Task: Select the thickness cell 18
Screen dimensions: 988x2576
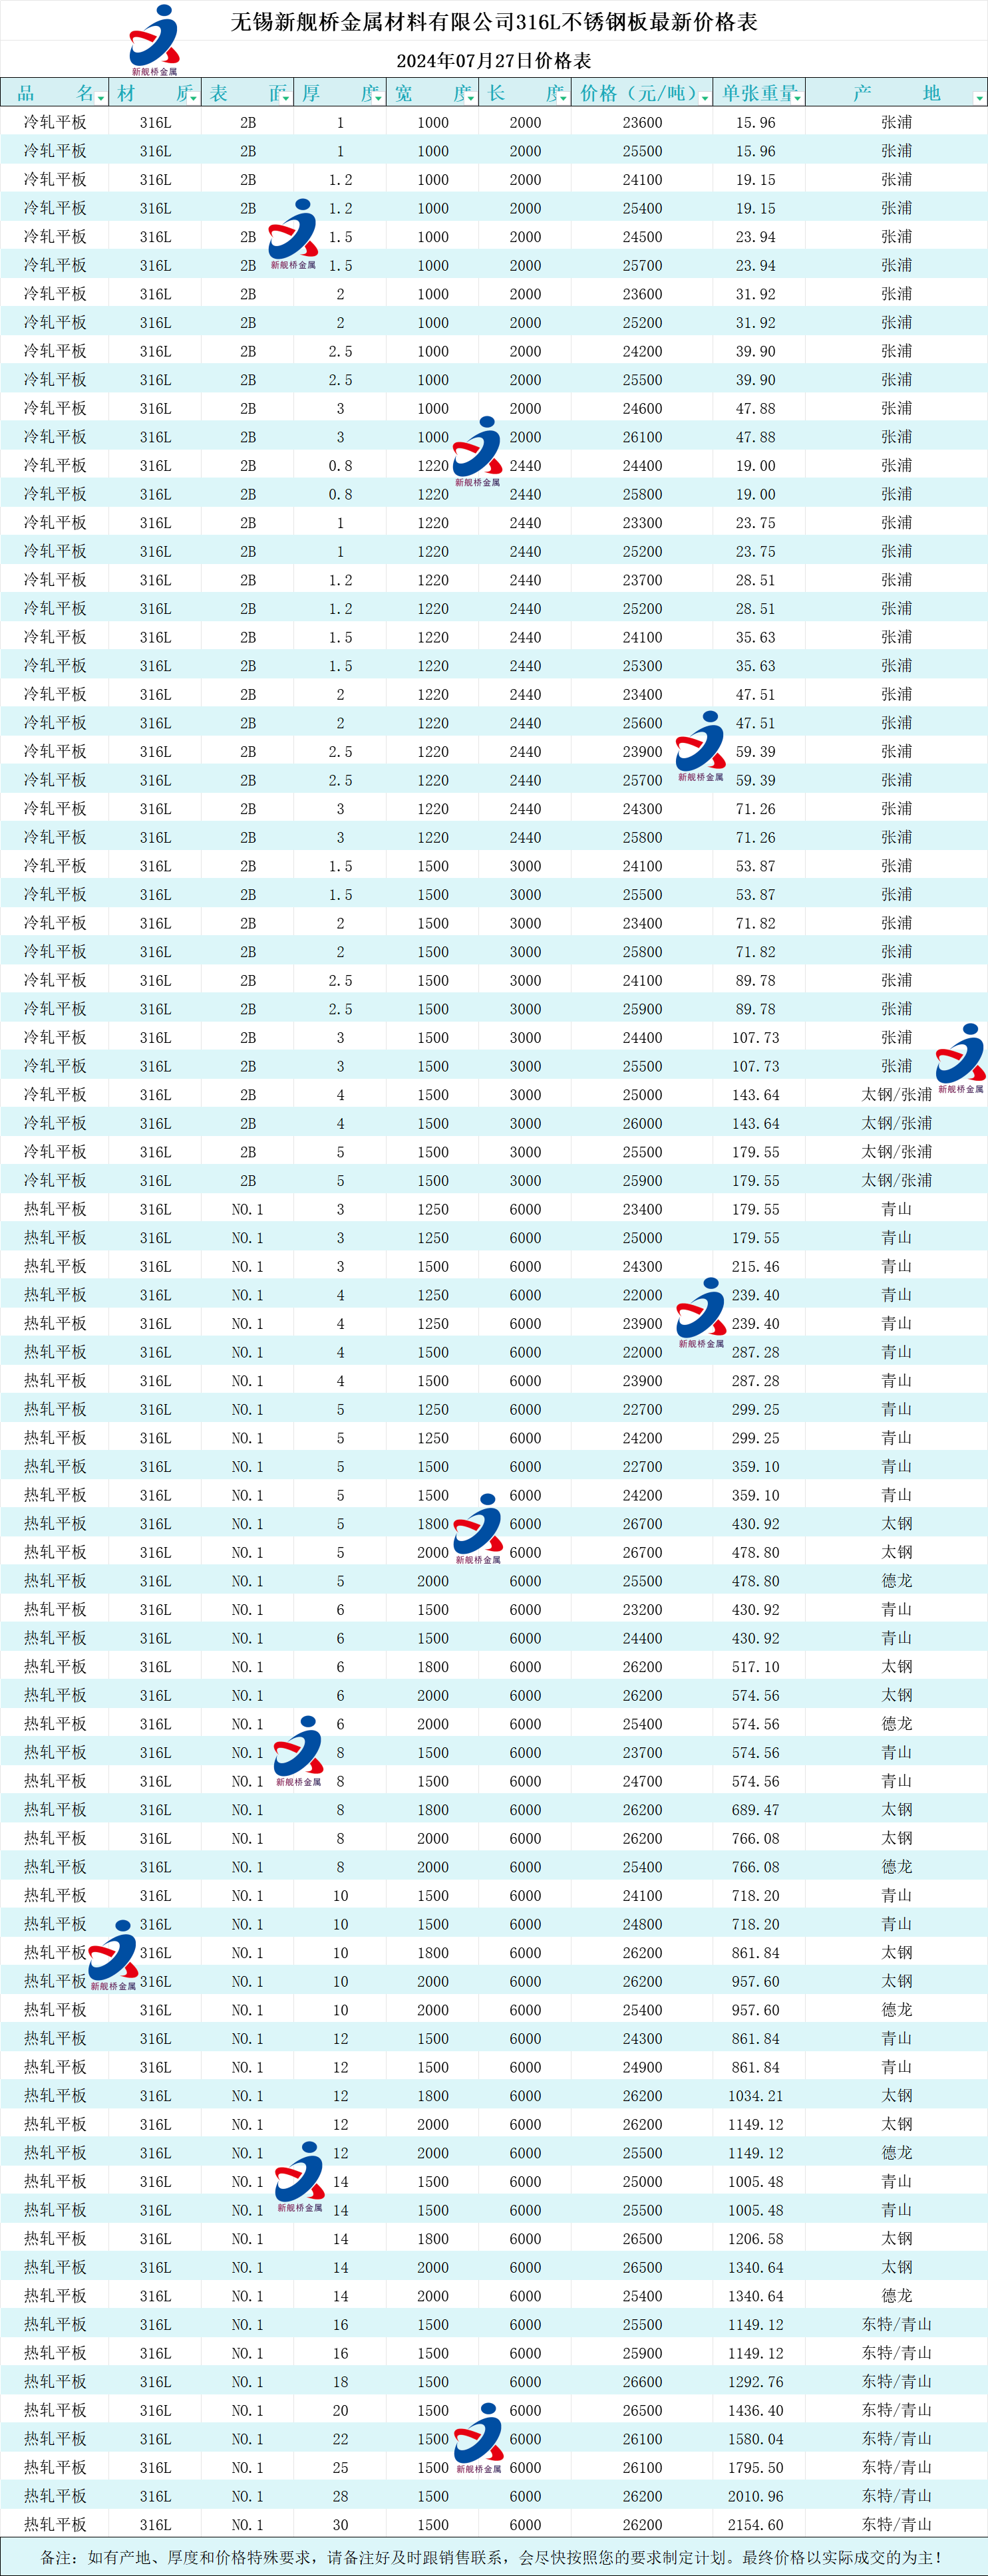Action: coord(340,2382)
